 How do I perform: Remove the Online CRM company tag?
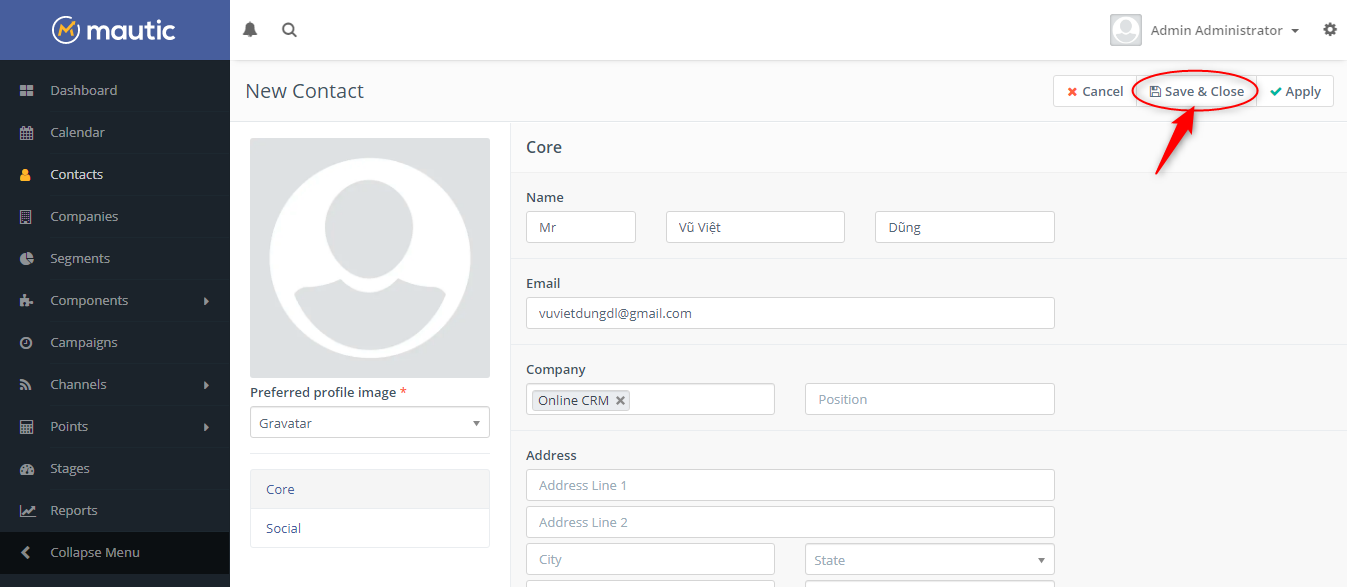(x=620, y=400)
